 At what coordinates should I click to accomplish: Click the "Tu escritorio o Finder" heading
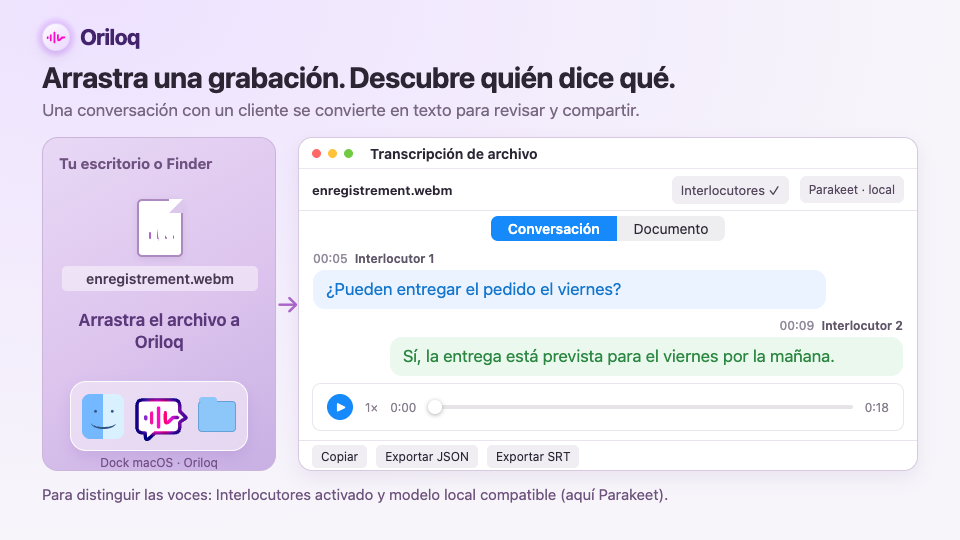point(135,164)
